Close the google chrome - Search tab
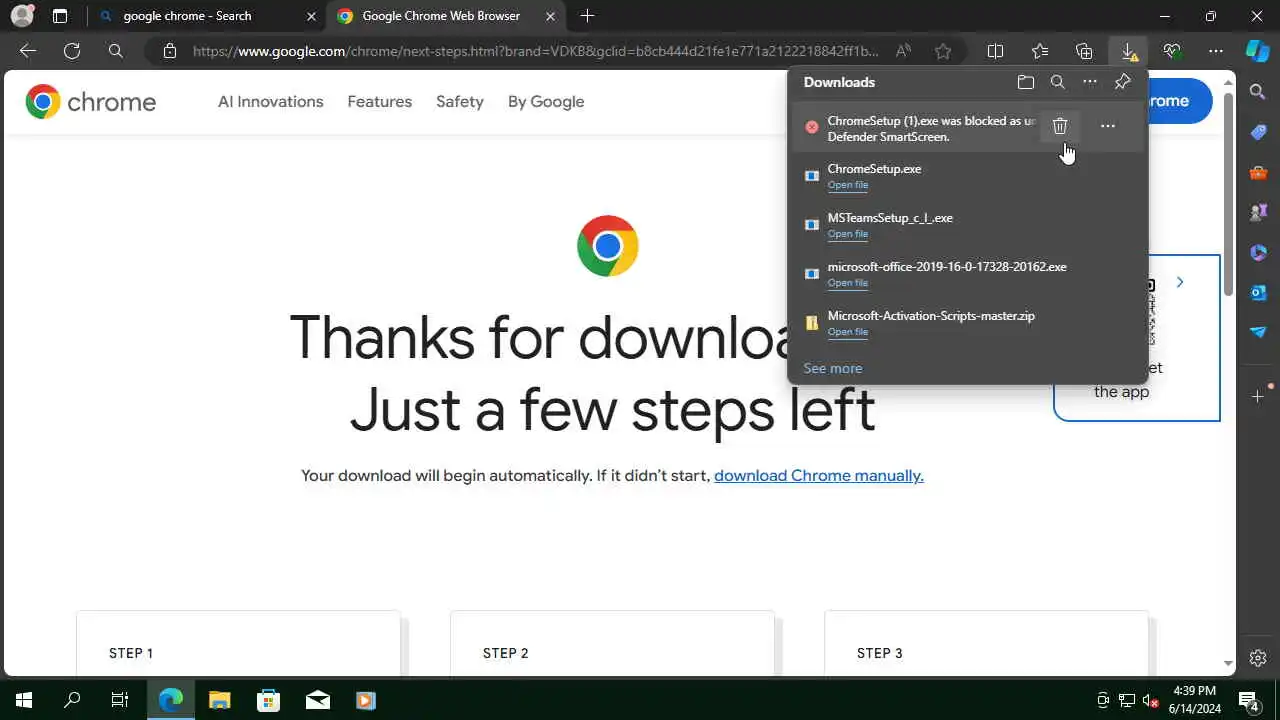The image size is (1280, 720). tap(311, 16)
